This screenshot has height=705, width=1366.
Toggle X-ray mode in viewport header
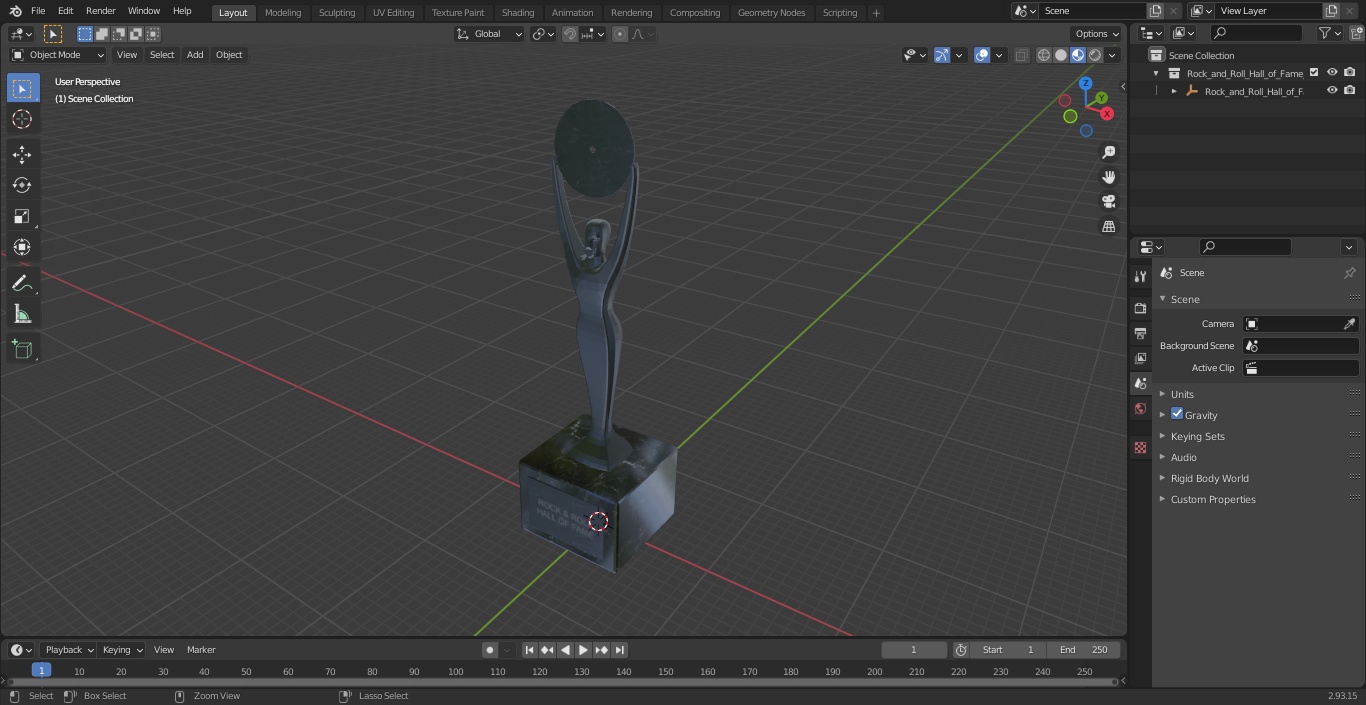pyautogui.click(x=1021, y=55)
